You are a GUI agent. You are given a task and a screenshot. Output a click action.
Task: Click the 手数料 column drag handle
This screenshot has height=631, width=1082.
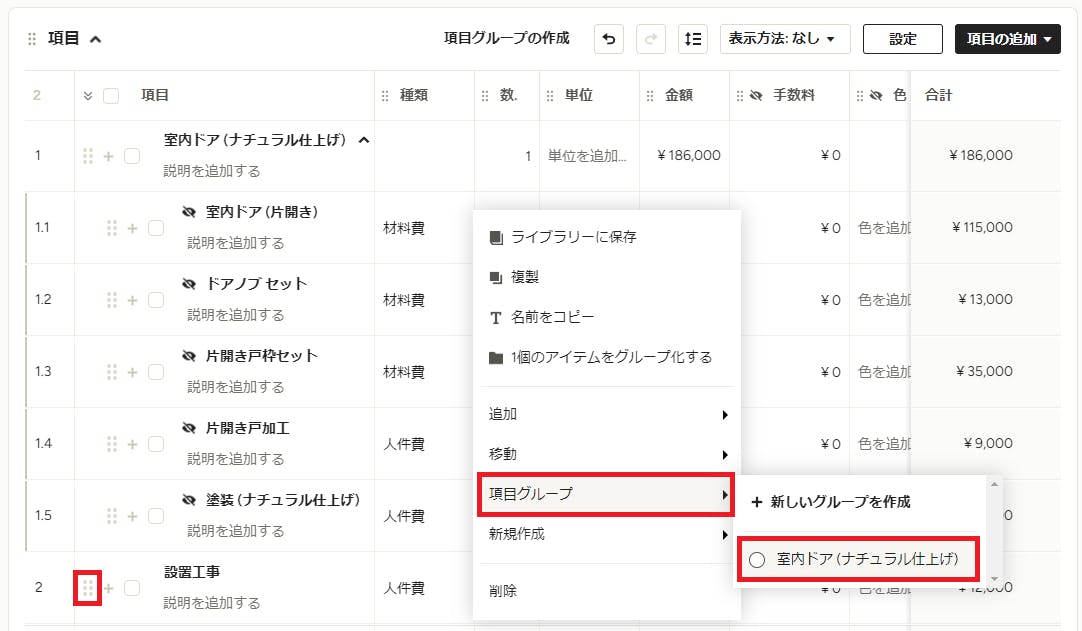pyautogui.click(x=740, y=96)
